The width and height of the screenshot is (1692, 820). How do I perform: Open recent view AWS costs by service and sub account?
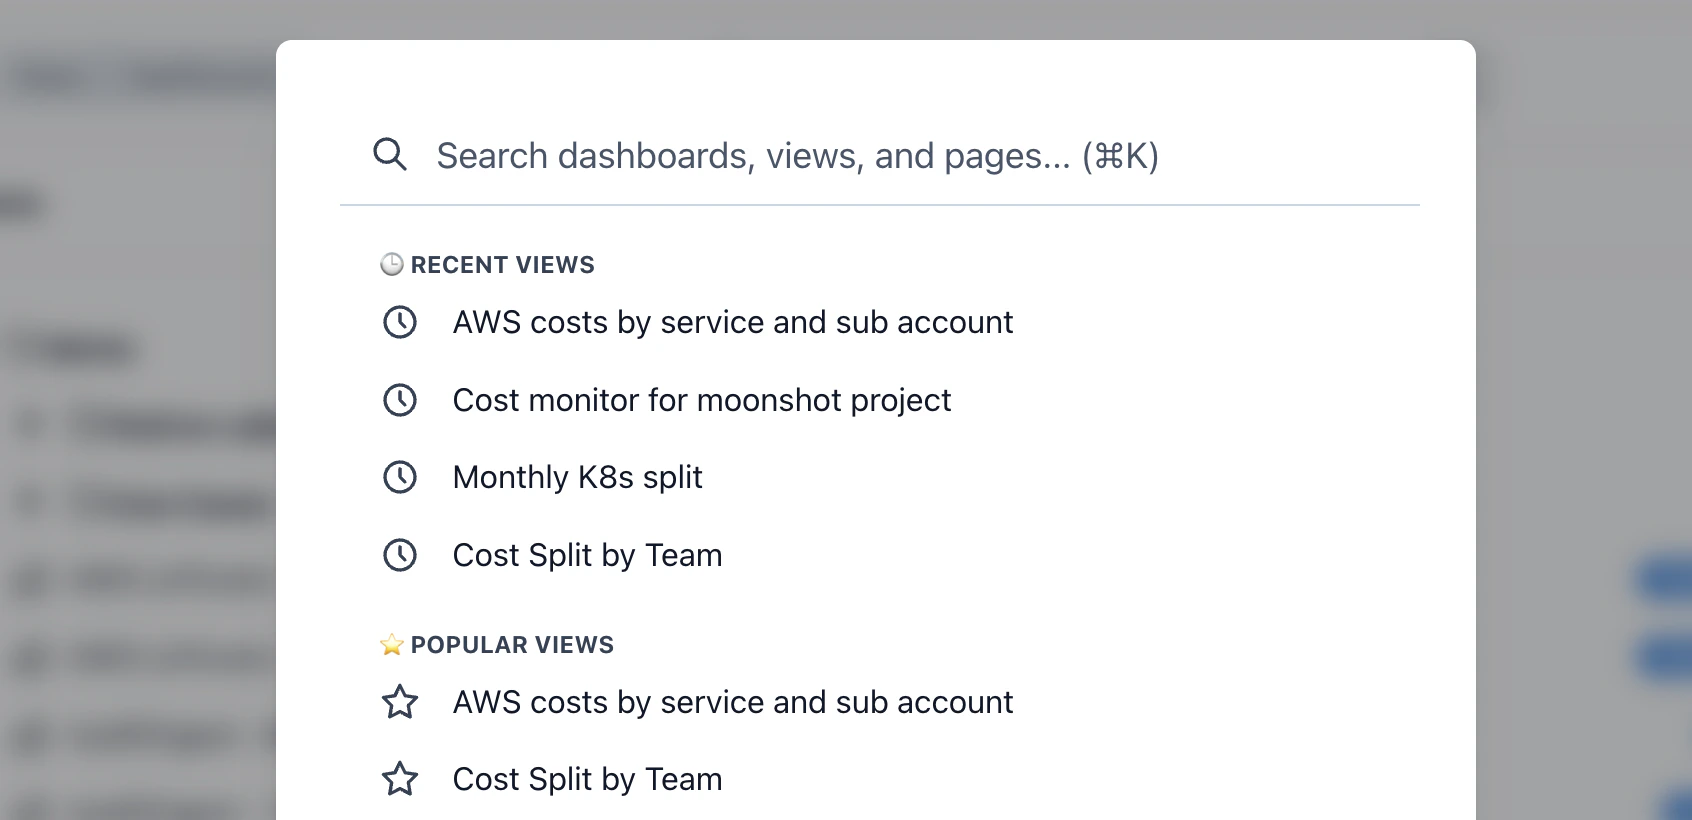coord(733,322)
